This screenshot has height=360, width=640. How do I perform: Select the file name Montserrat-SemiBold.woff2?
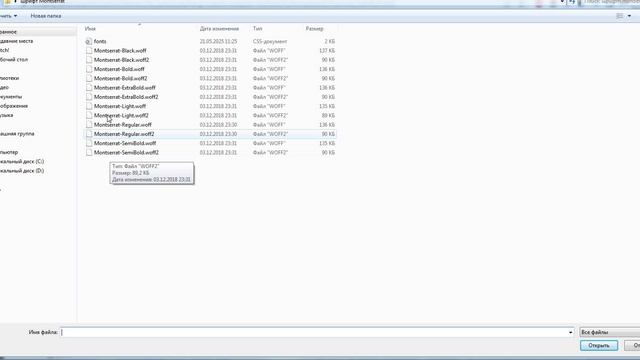coord(127,153)
